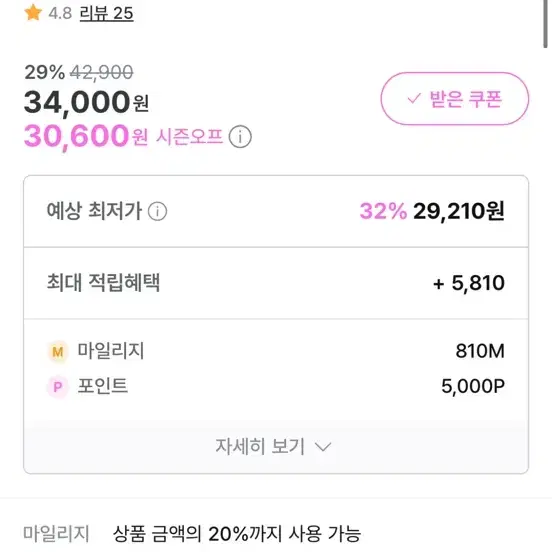
Task: Click the 34,000원 sale price
Action: point(86,102)
